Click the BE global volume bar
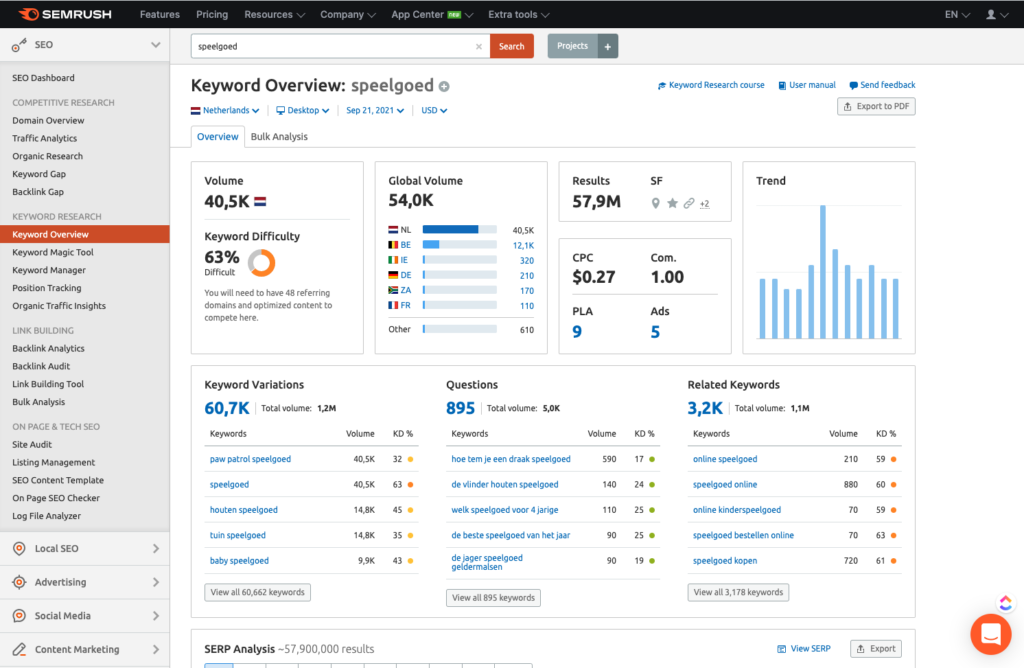Viewport: 1024px width, 668px height. click(x=460, y=245)
